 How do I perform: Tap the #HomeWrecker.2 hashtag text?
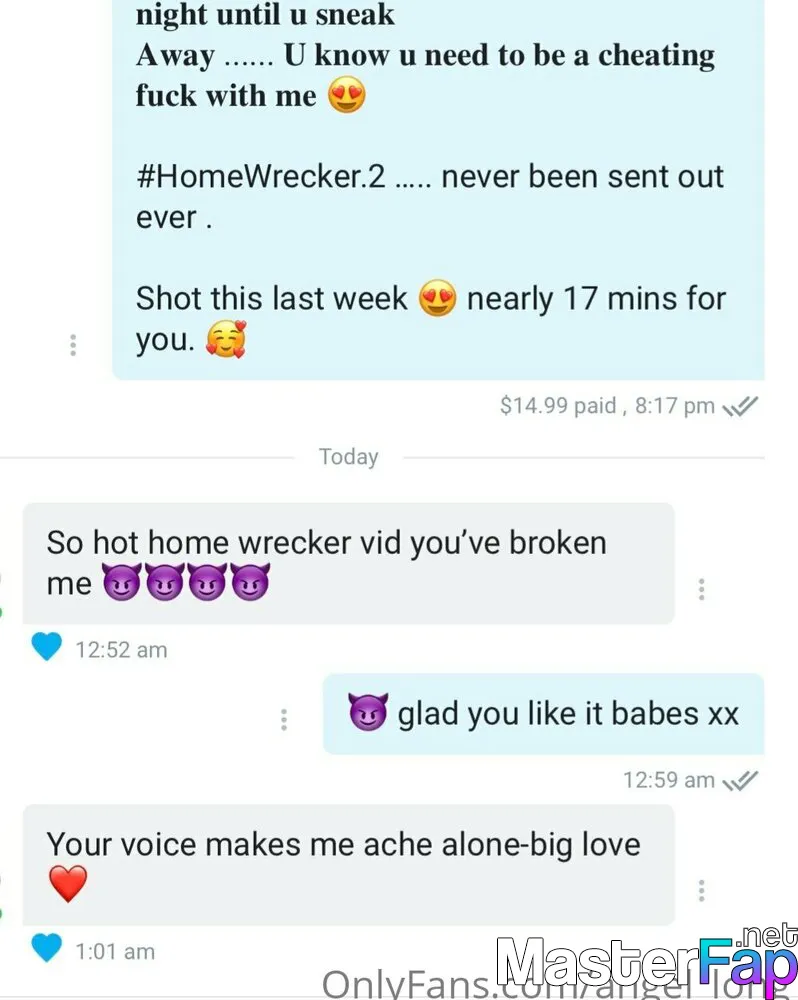click(261, 177)
